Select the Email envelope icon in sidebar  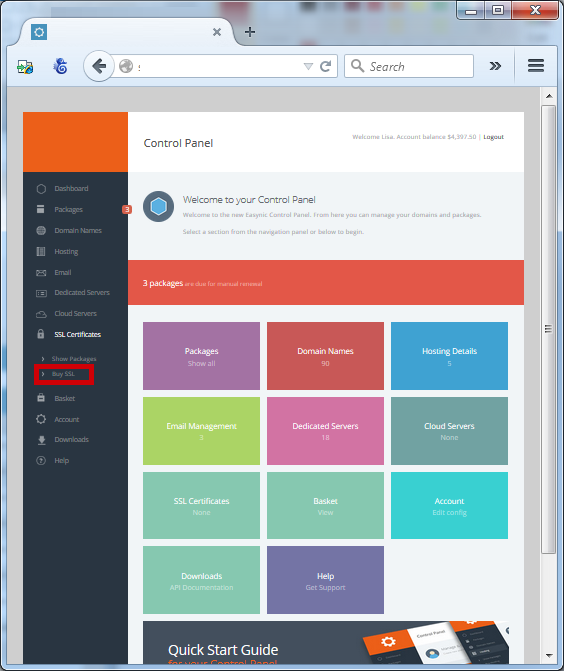tap(41, 273)
